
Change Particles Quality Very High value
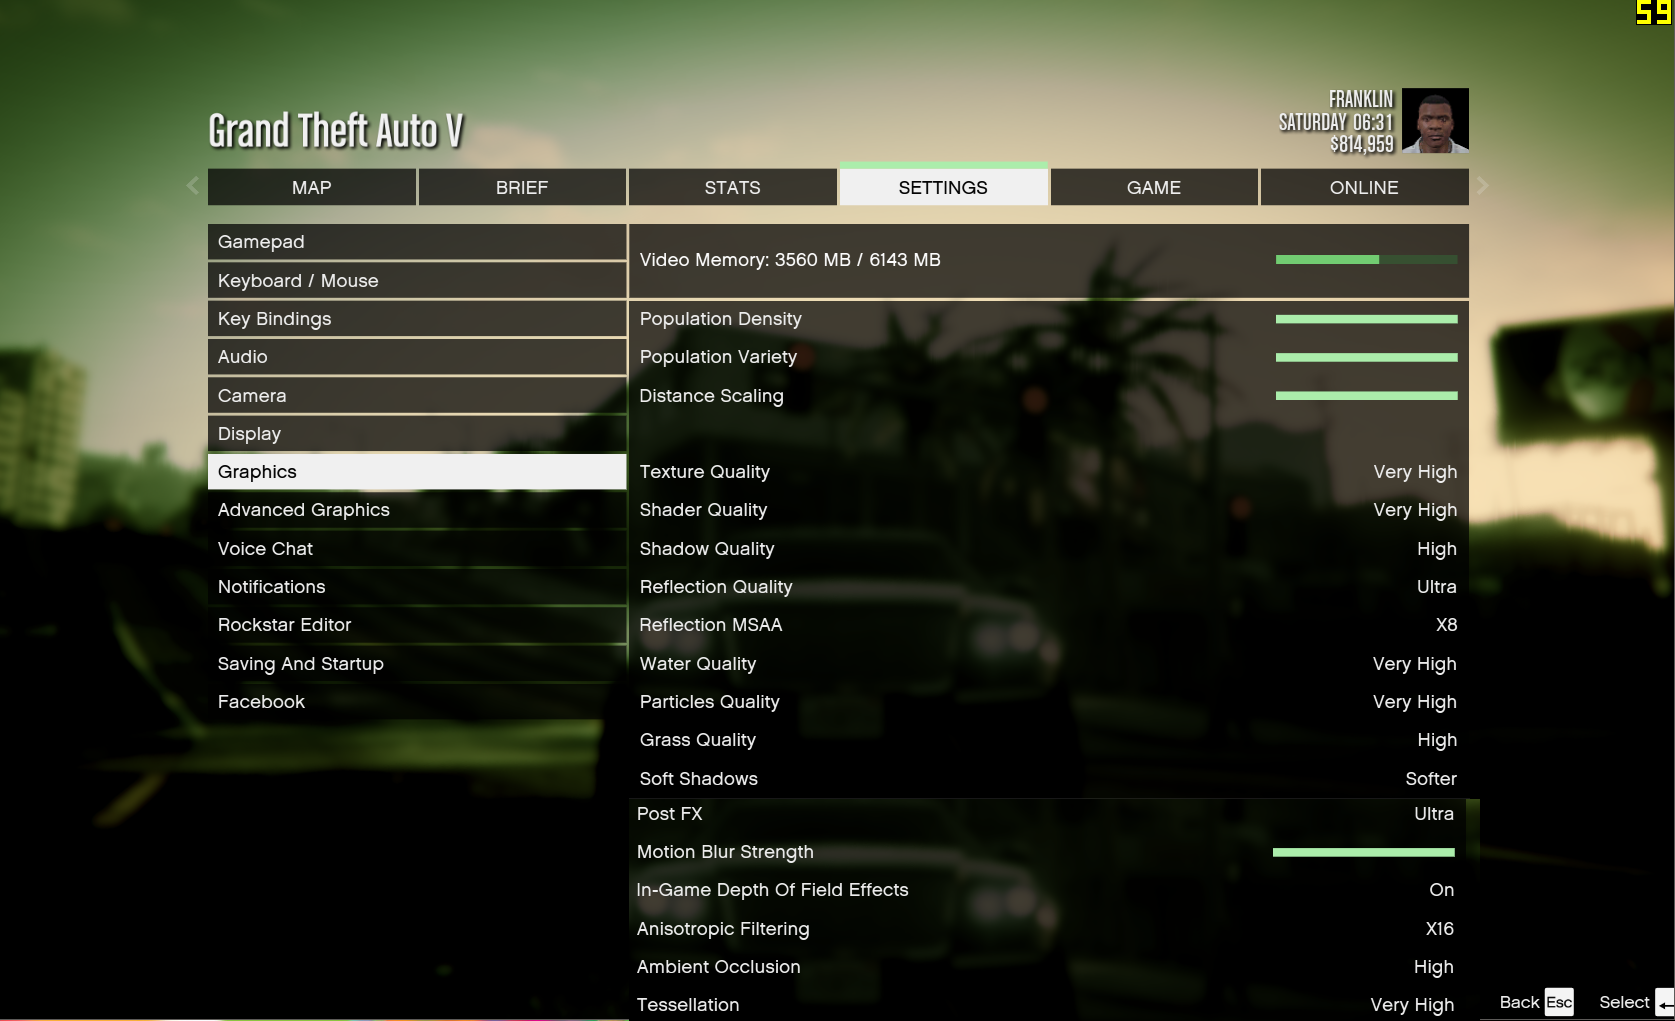(x=1415, y=702)
